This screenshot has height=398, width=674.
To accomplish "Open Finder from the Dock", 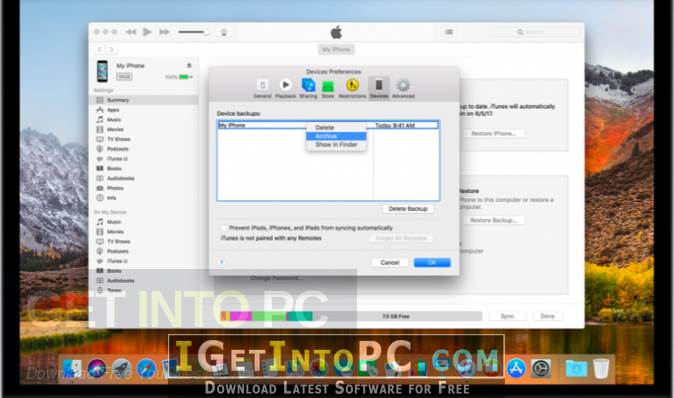I will (72, 369).
